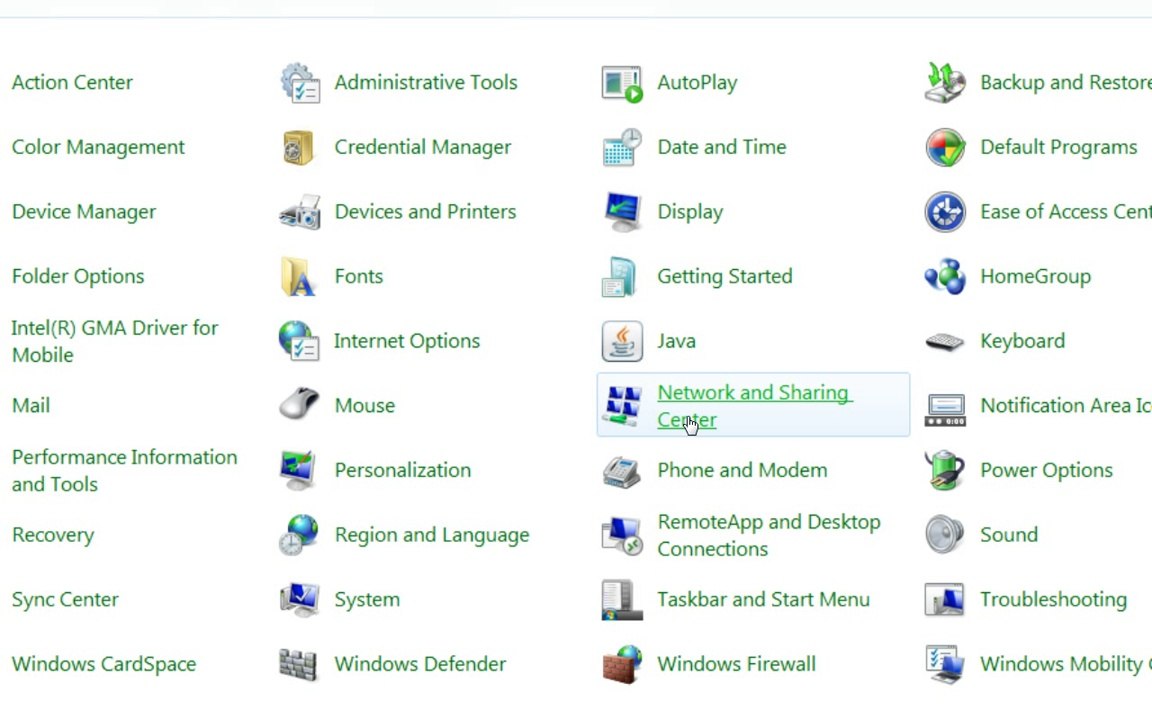The image size is (1152, 720).
Task: Click the Date and Time calendar icon
Action: coord(622,147)
